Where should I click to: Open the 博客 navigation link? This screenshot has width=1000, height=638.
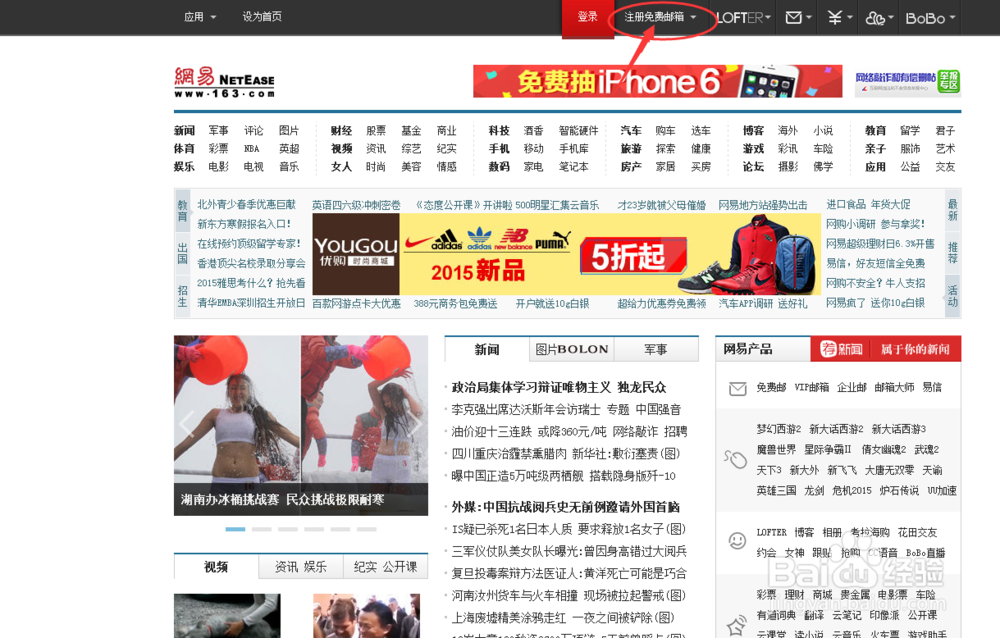[x=753, y=131]
